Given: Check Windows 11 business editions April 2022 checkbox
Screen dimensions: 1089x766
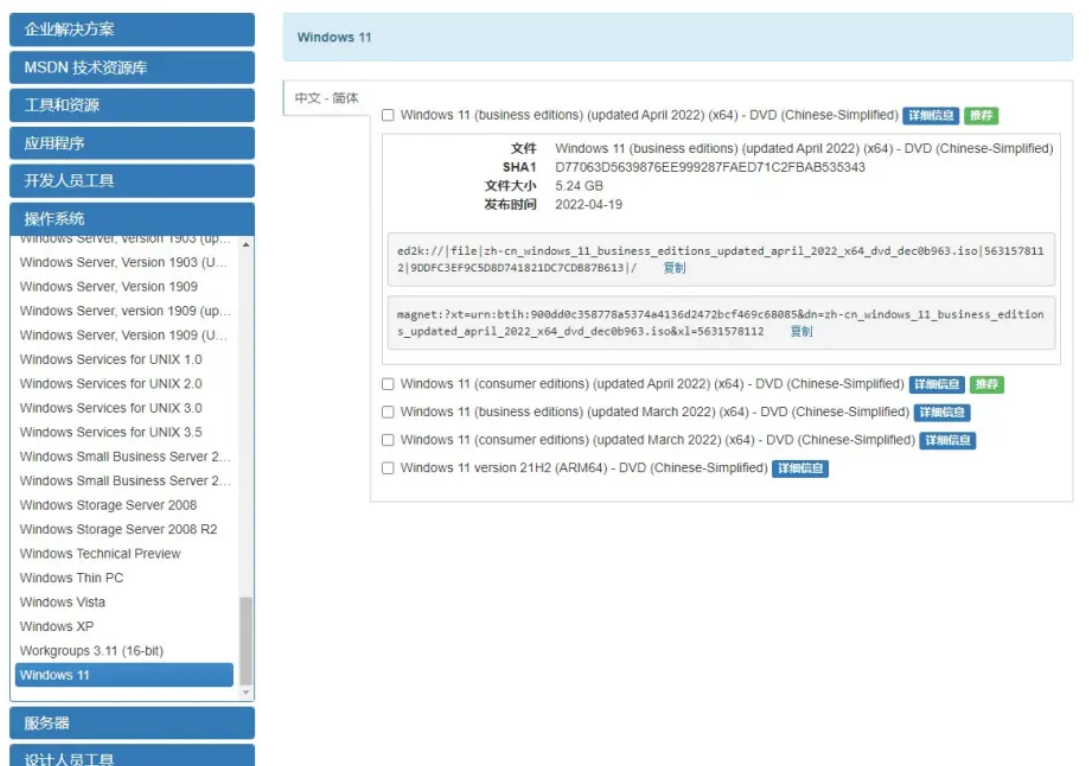Looking at the screenshot, I should (388, 115).
